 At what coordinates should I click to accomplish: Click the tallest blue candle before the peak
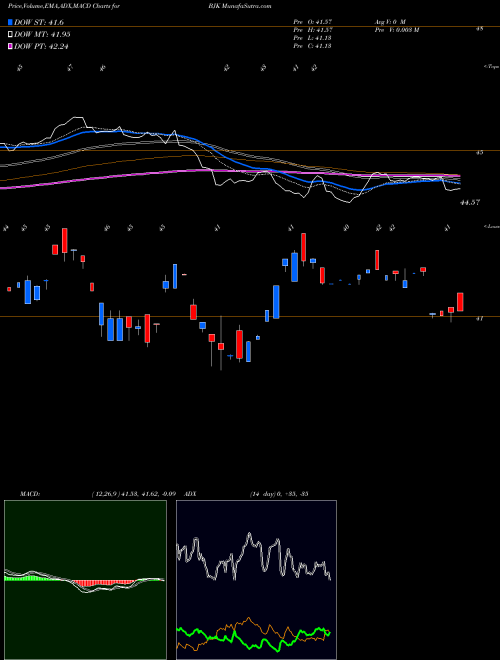click(x=276, y=302)
